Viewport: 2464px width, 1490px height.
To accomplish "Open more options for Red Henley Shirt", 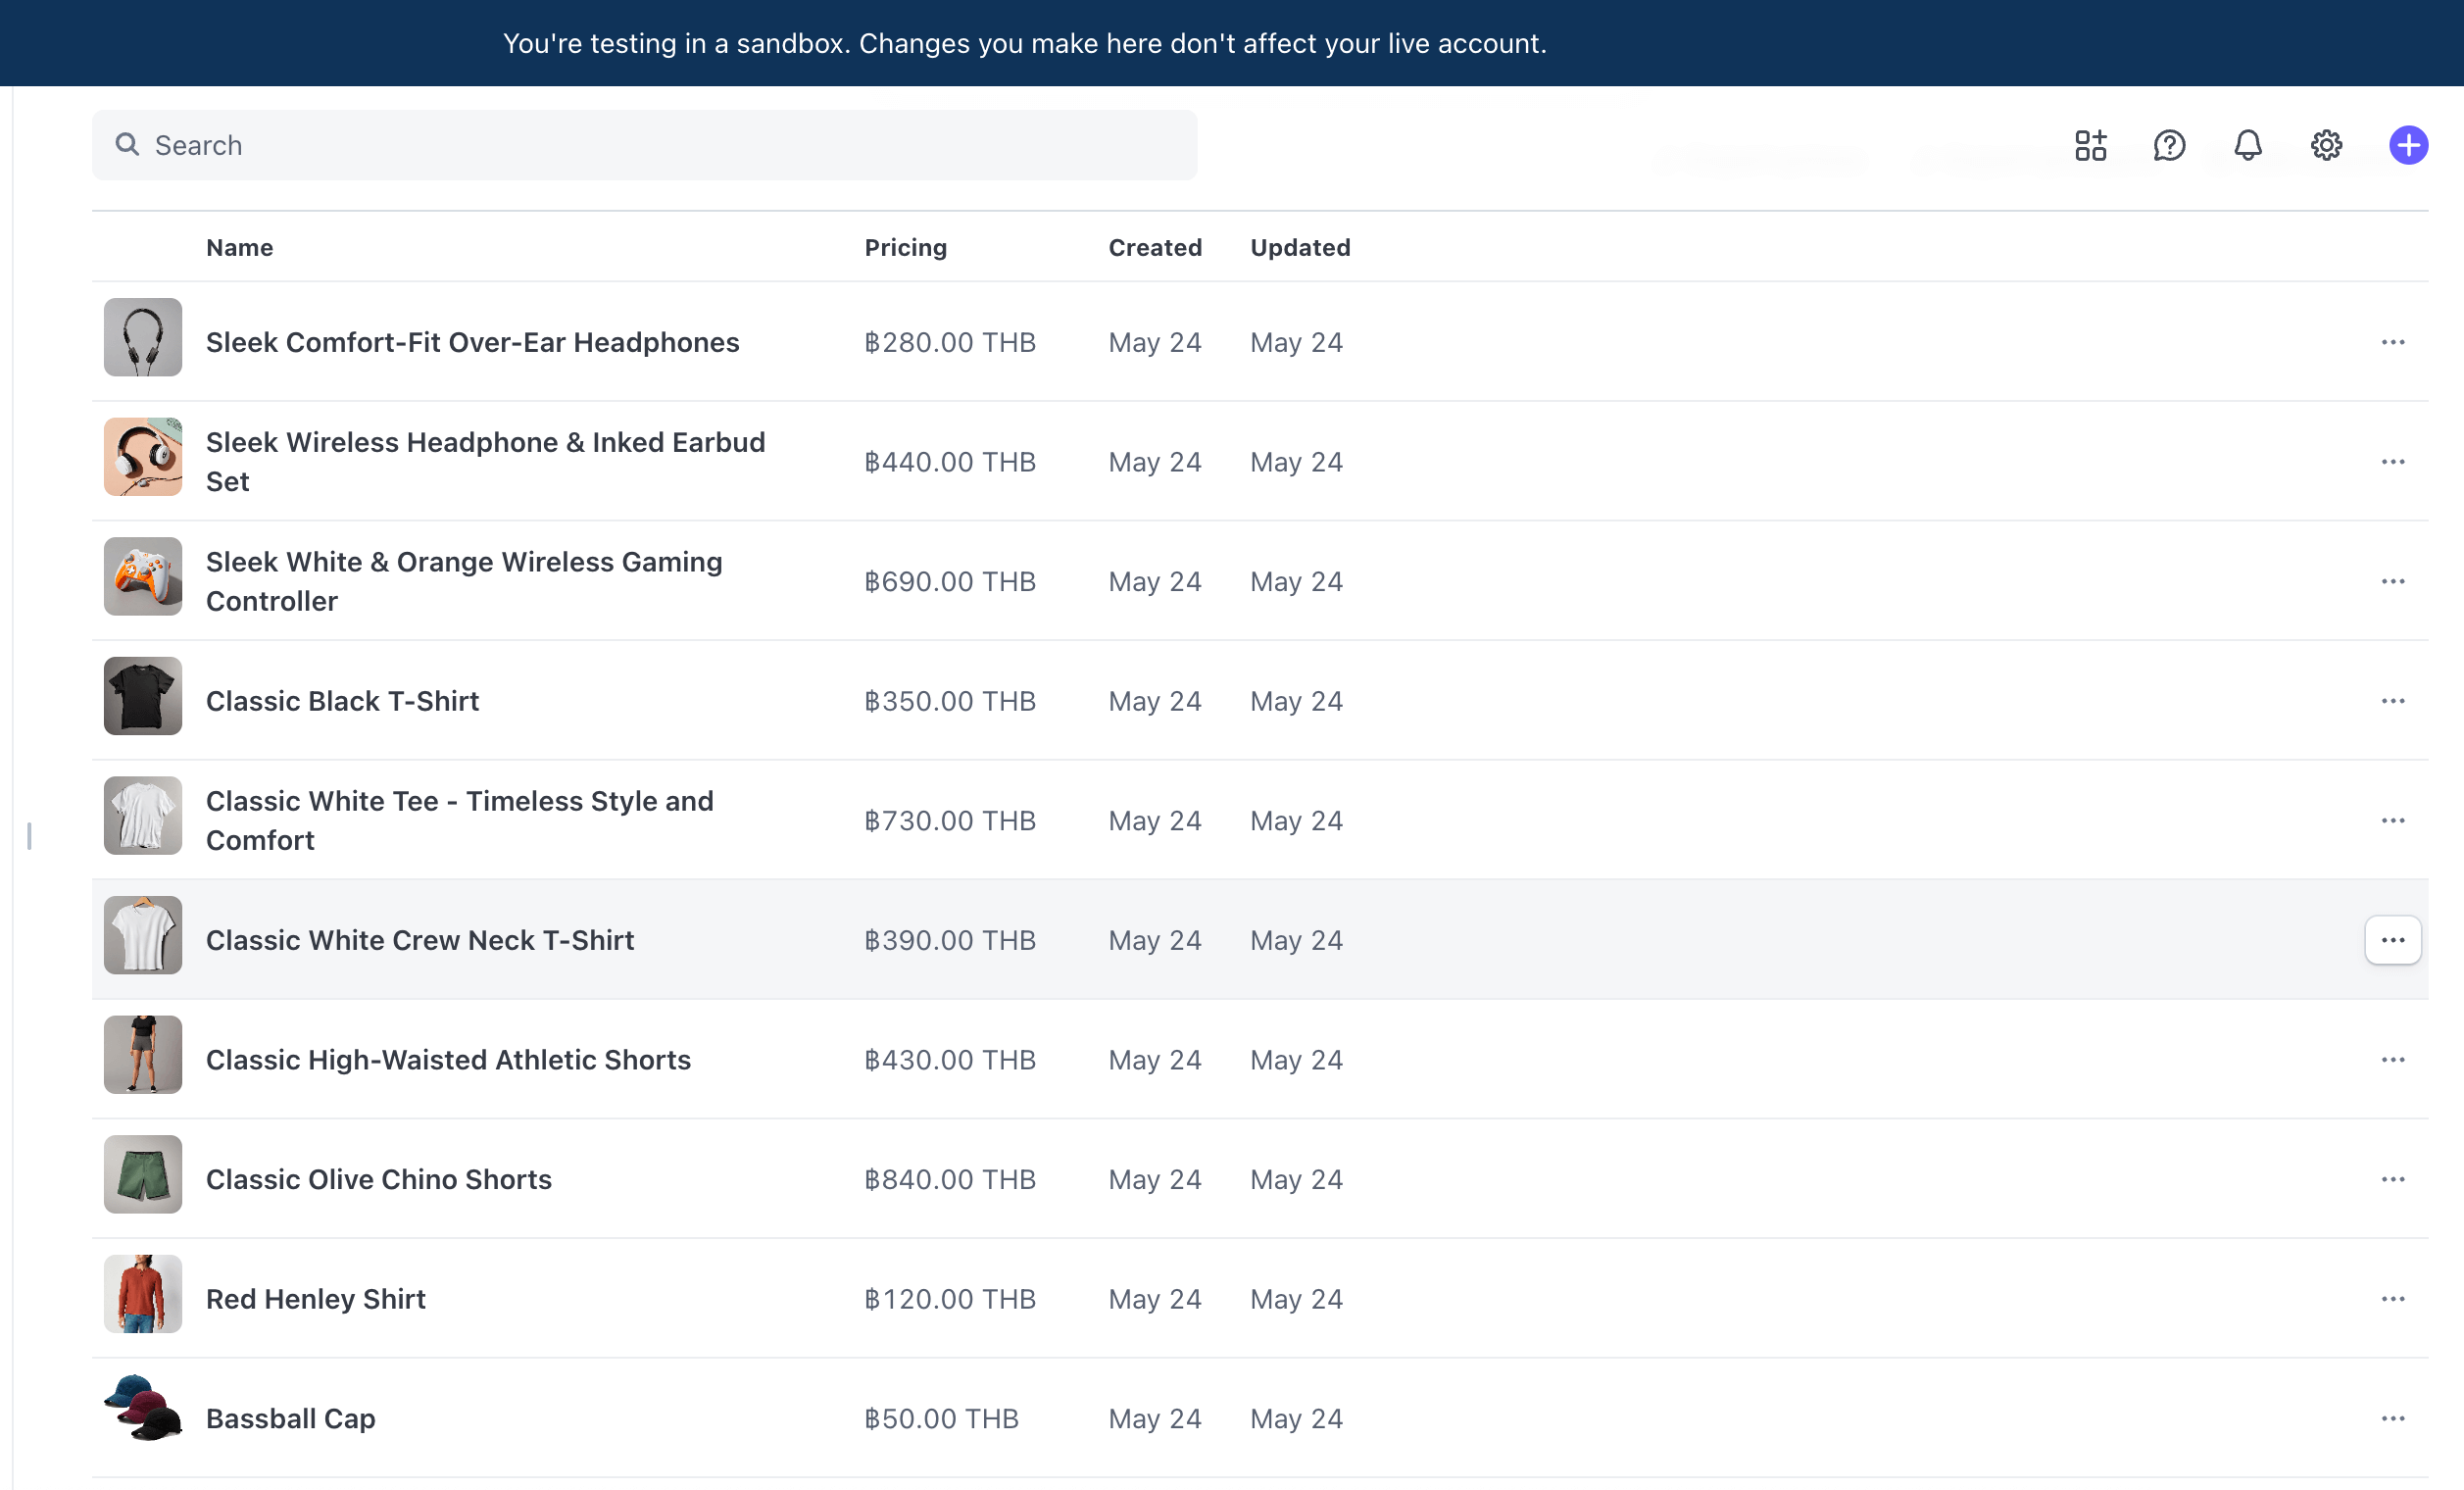I will (x=2392, y=1299).
